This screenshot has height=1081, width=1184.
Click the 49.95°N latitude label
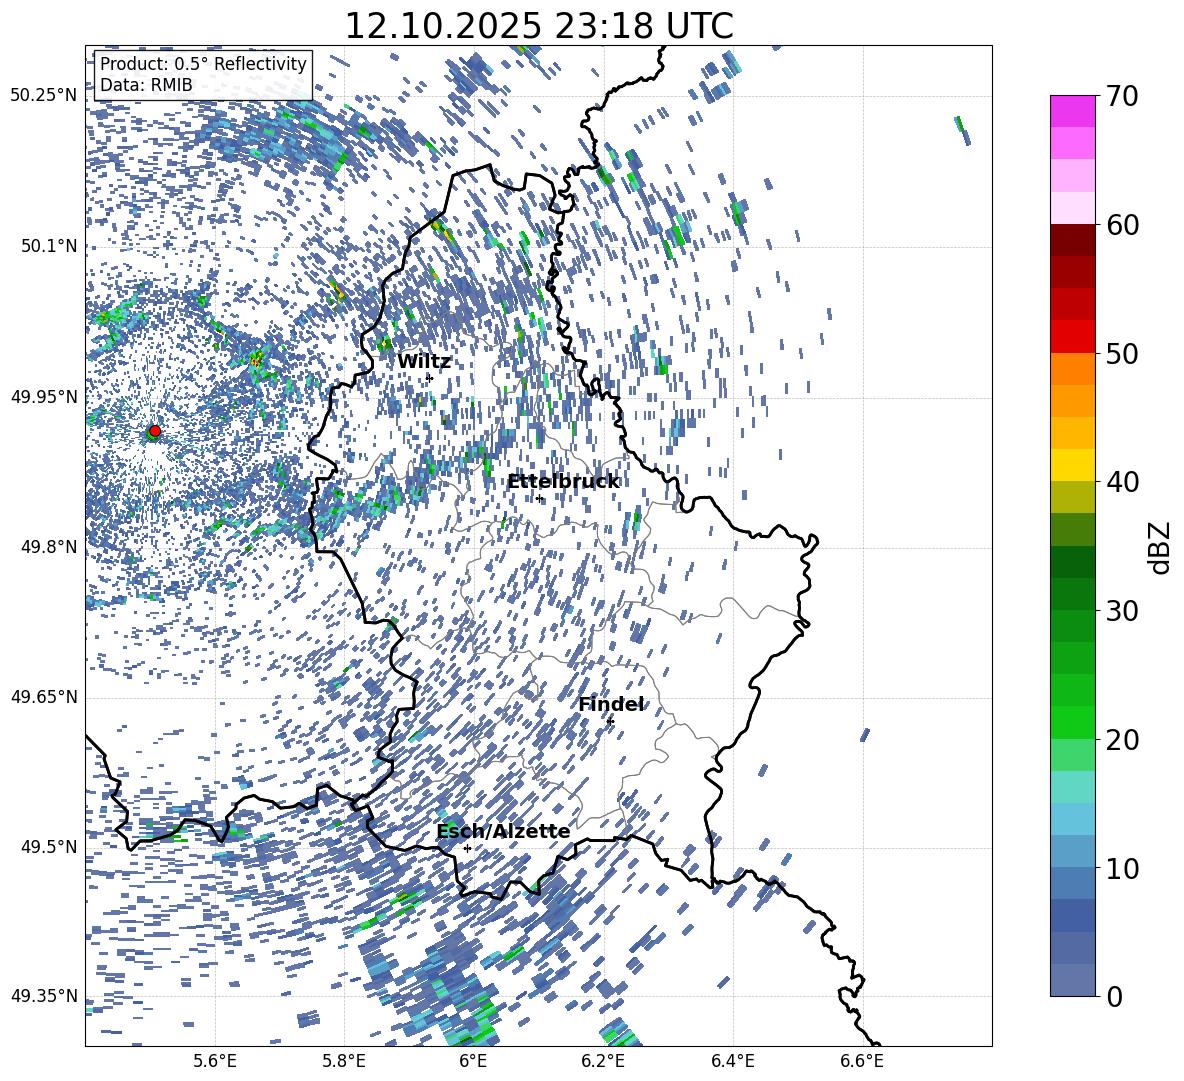[44, 397]
